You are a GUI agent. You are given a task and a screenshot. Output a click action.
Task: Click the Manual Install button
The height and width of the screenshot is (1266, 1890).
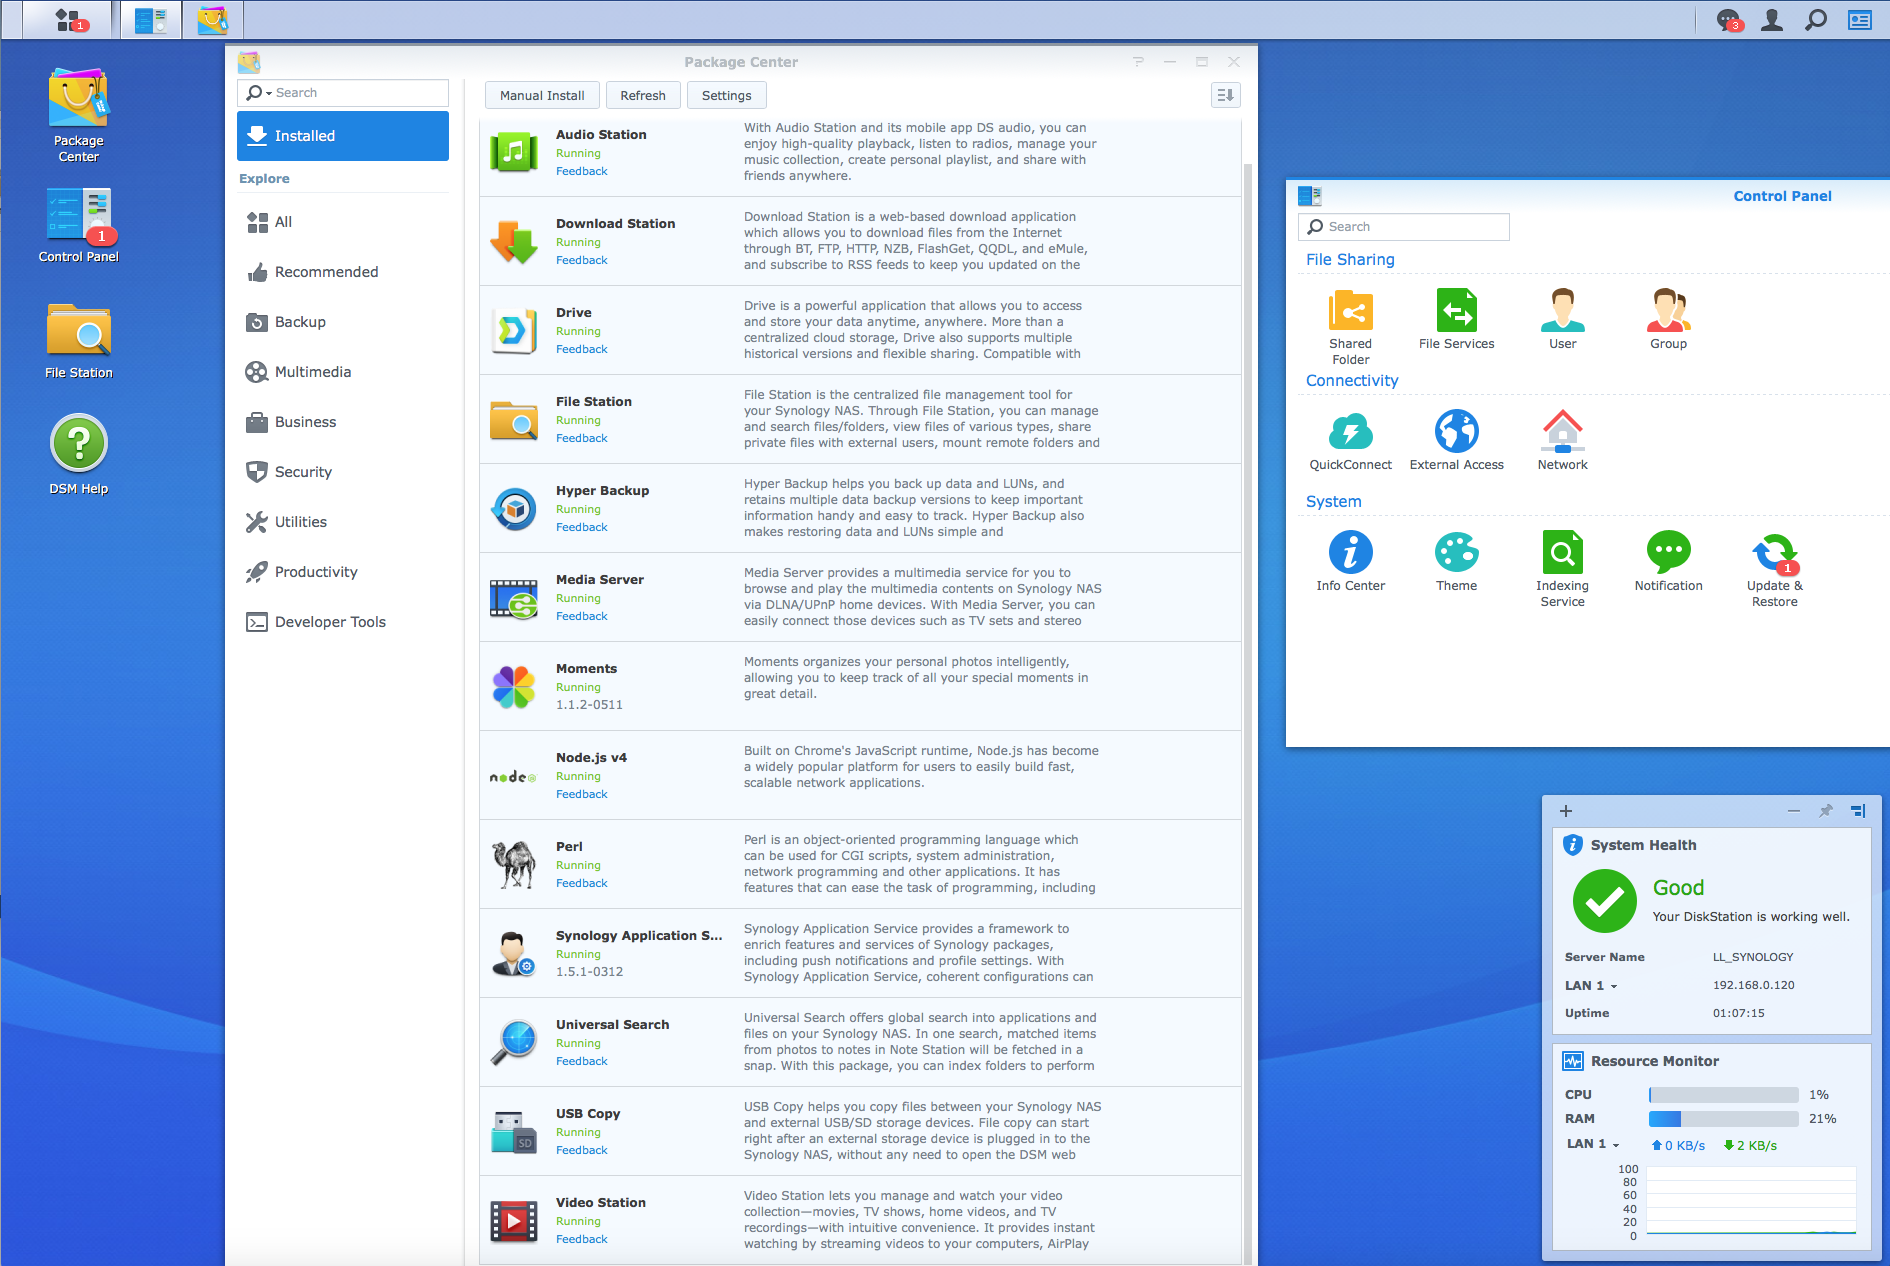542,95
